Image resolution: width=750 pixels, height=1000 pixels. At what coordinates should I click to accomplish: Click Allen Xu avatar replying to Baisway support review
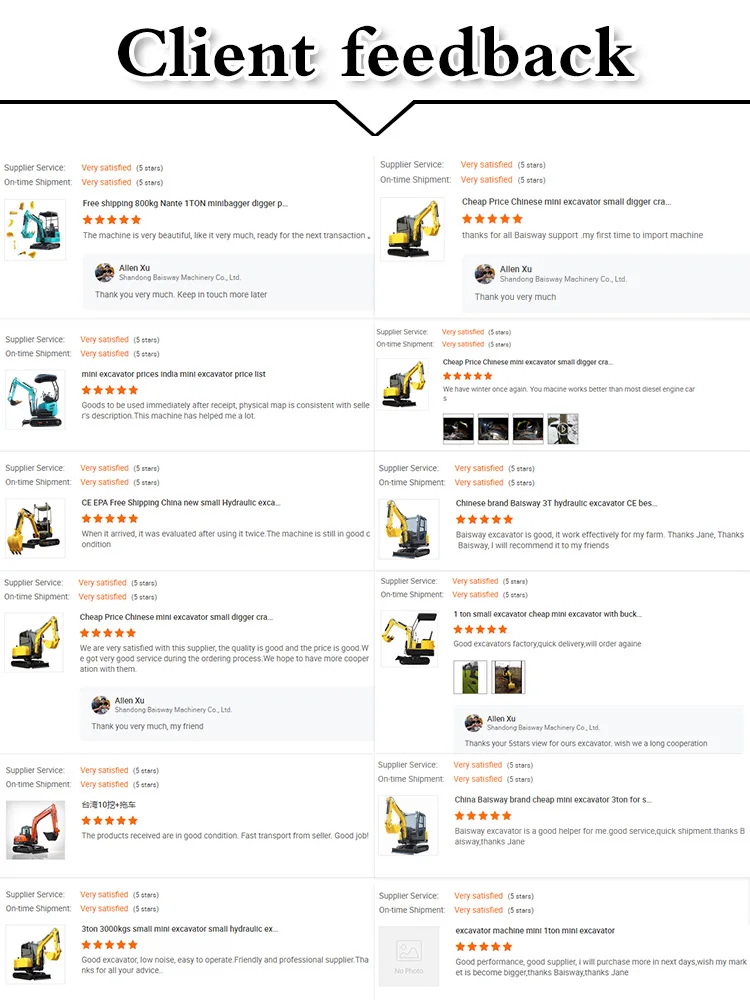[x=485, y=274]
